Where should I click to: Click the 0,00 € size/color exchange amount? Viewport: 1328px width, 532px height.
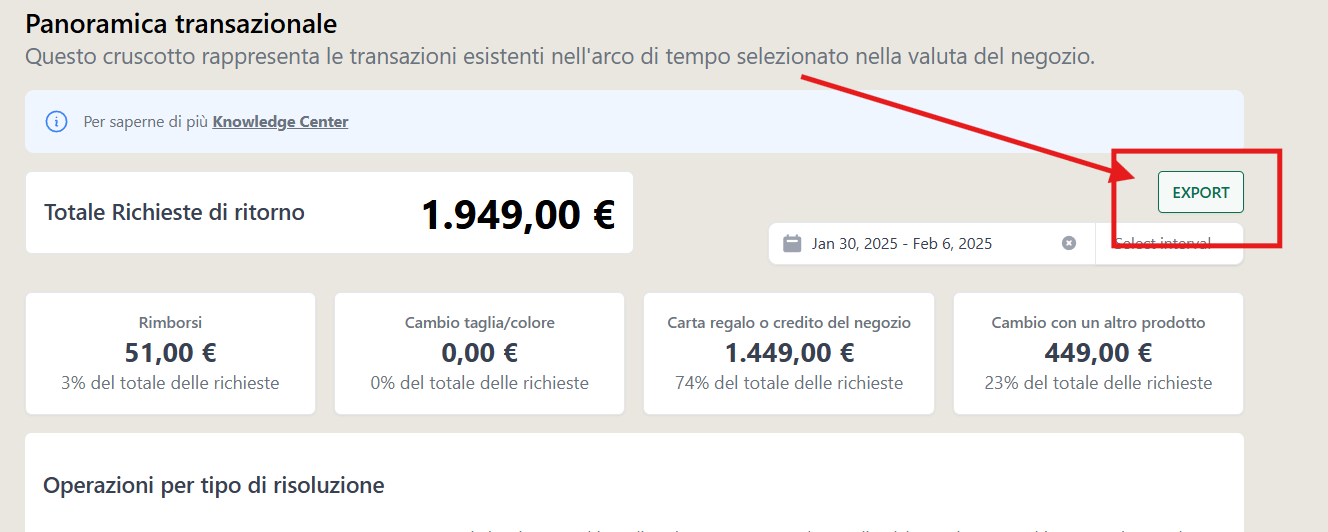(479, 352)
